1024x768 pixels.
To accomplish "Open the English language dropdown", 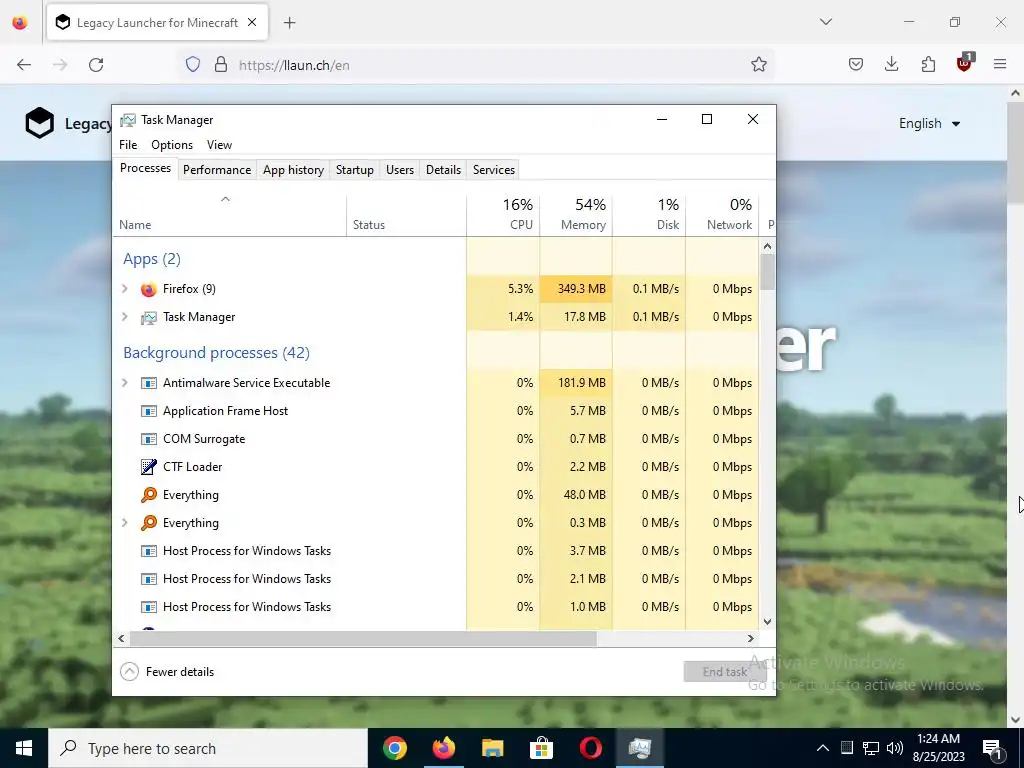I will tap(929, 123).
